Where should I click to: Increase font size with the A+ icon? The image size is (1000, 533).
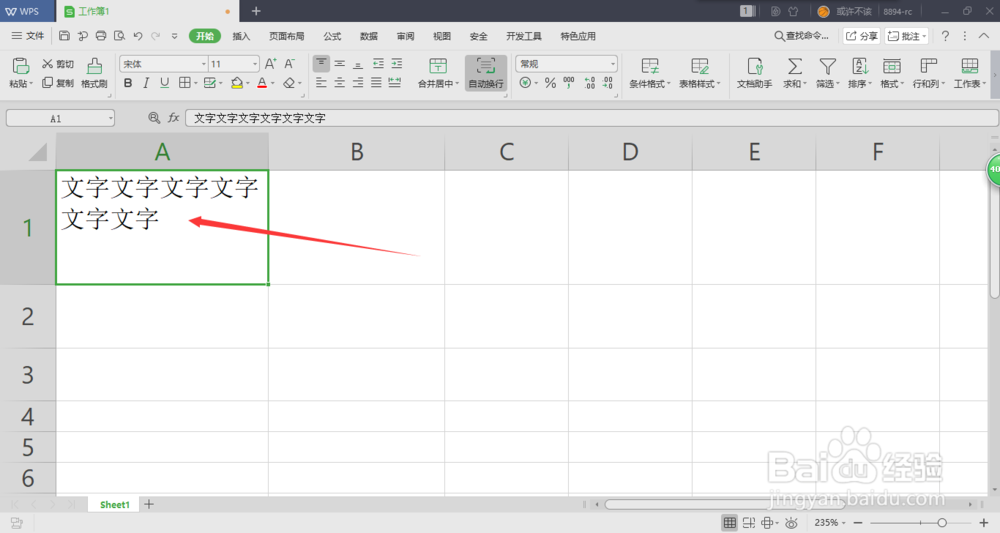pos(270,64)
